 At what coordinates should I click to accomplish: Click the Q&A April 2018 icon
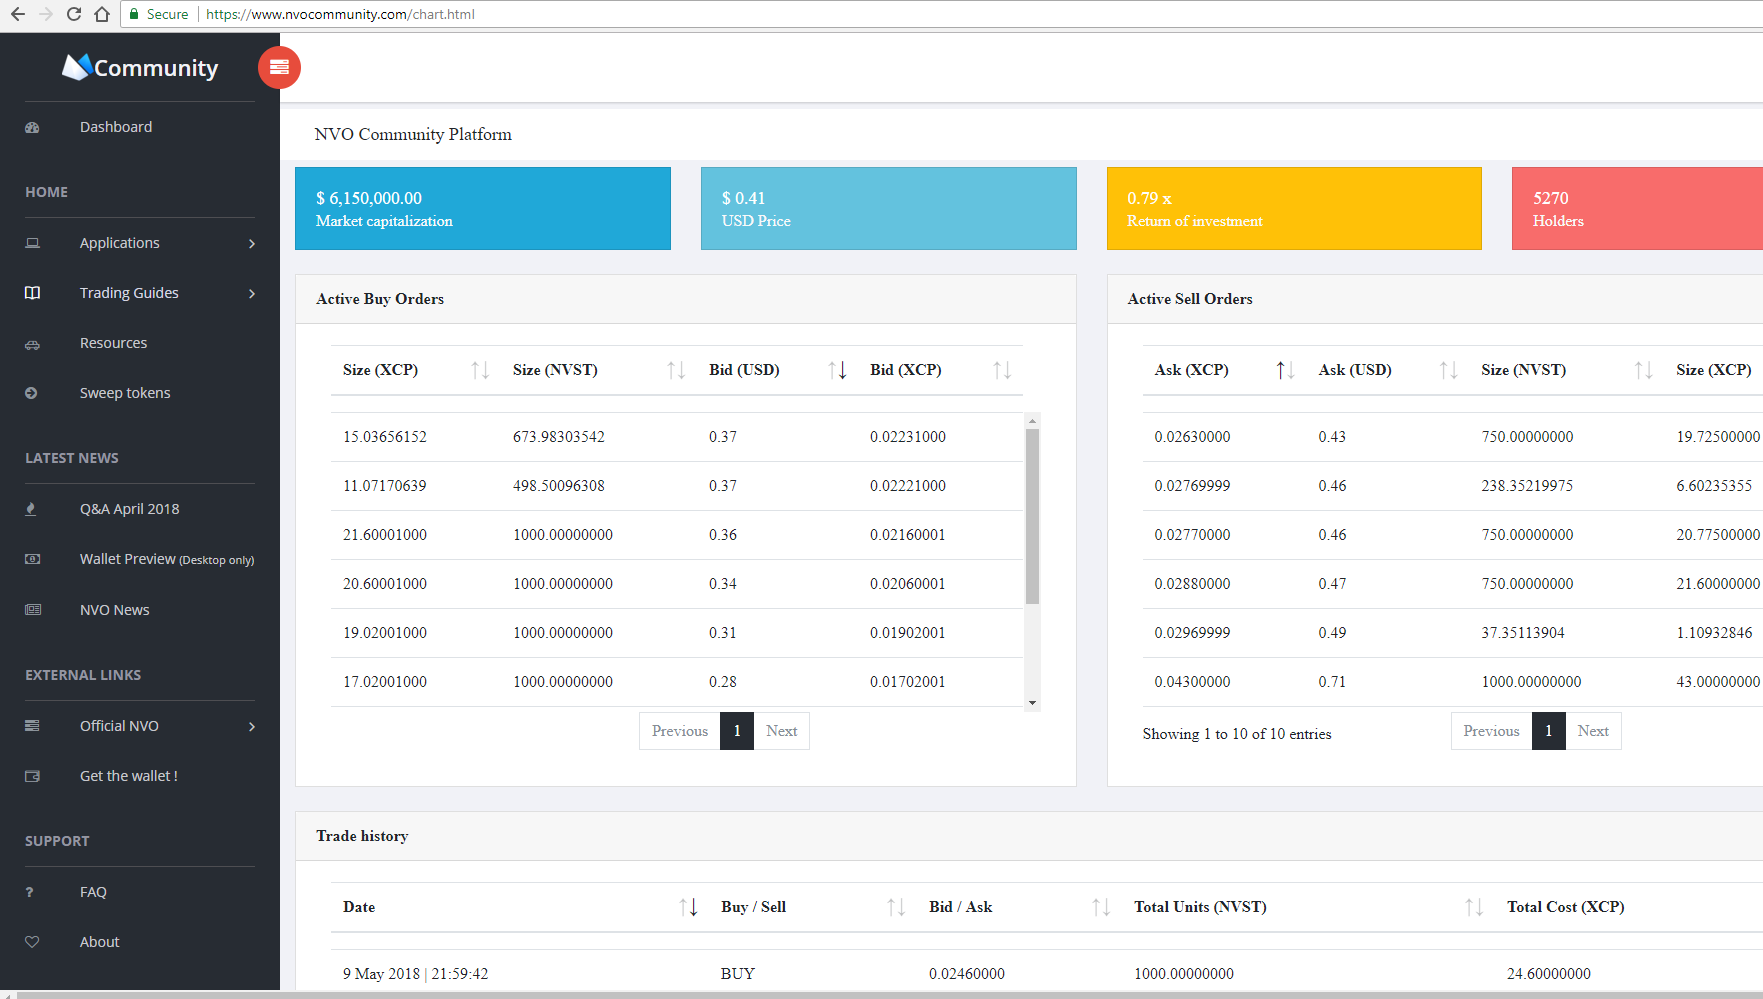(x=31, y=509)
